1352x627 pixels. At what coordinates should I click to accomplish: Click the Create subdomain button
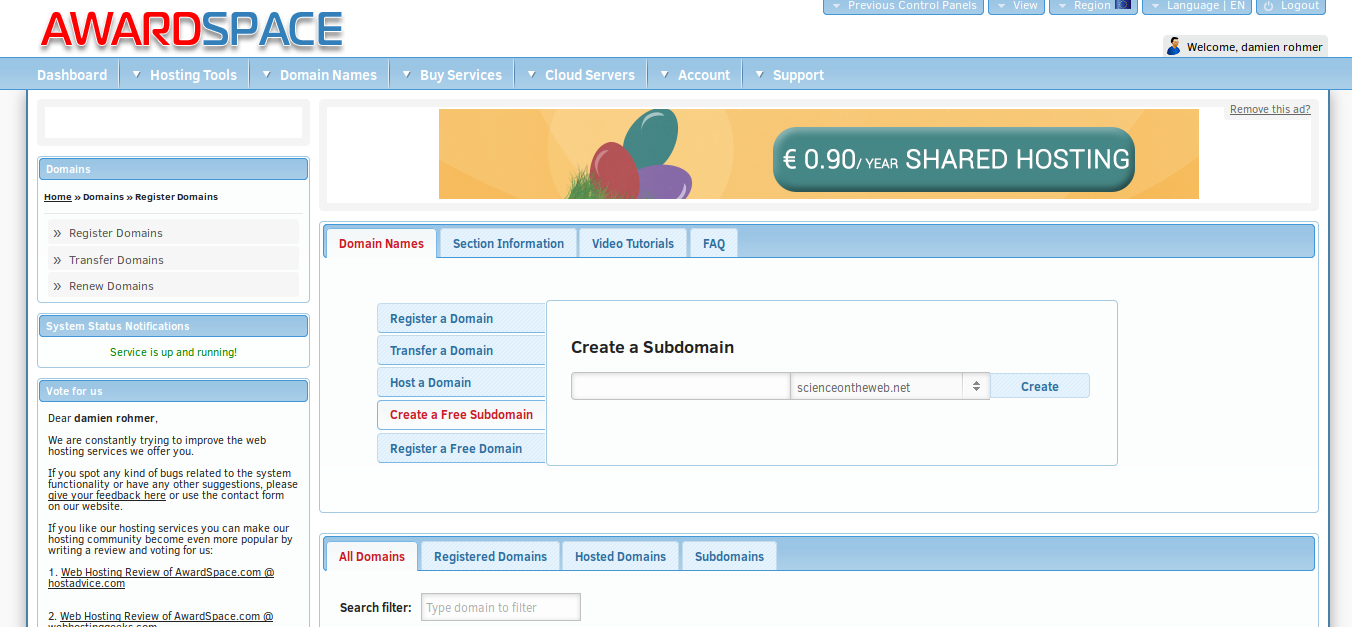point(1040,387)
